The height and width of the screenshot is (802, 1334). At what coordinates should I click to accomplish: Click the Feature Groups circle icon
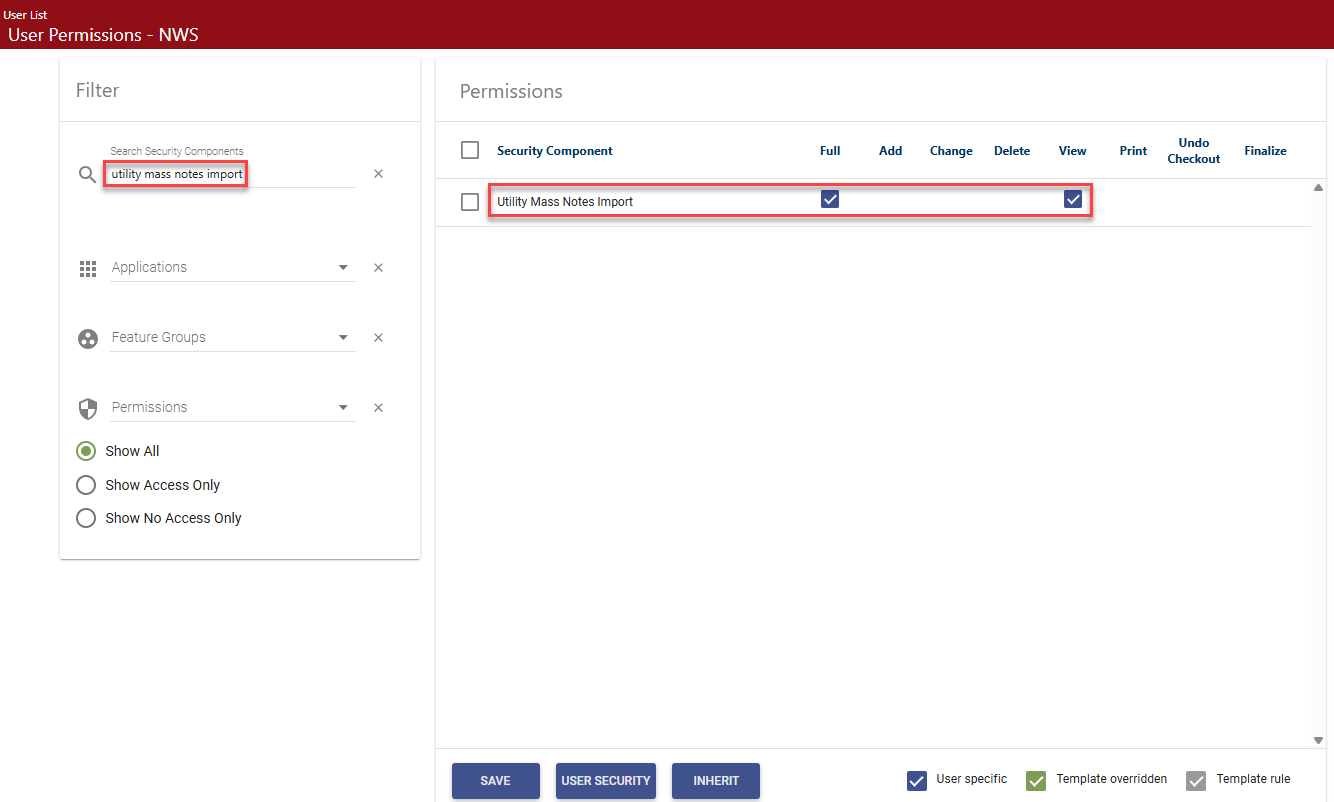coord(87,338)
